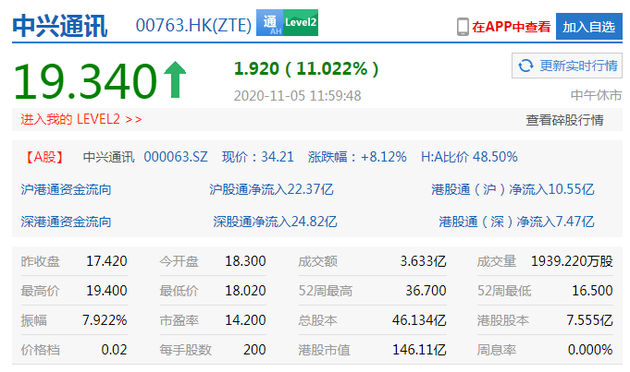Click the mobile phone icon beside 在APP中查看
The image size is (630, 372).
(x=463, y=27)
